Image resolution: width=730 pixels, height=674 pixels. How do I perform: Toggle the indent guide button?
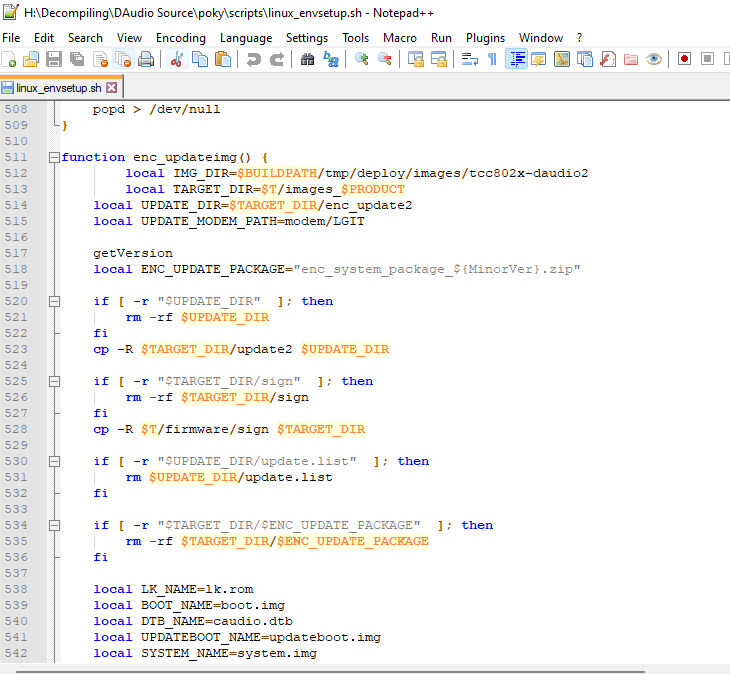pyautogui.click(x=516, y=60)
